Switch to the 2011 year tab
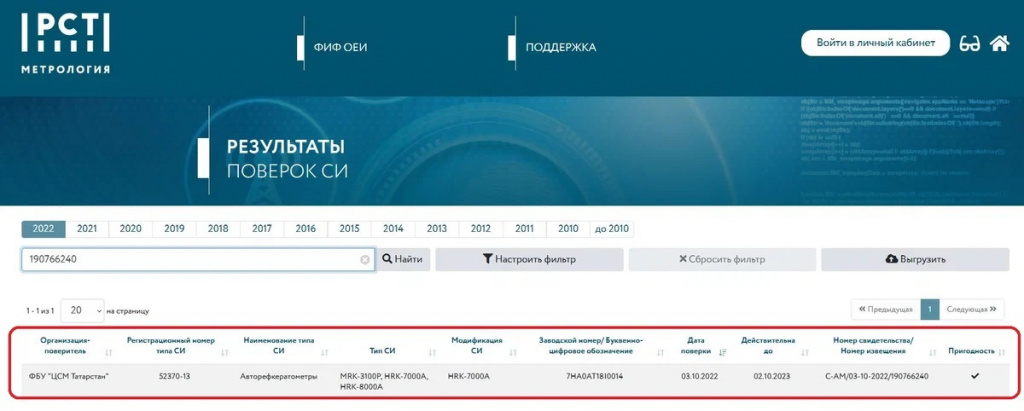 pyautogui.click(x=524, y=229)
